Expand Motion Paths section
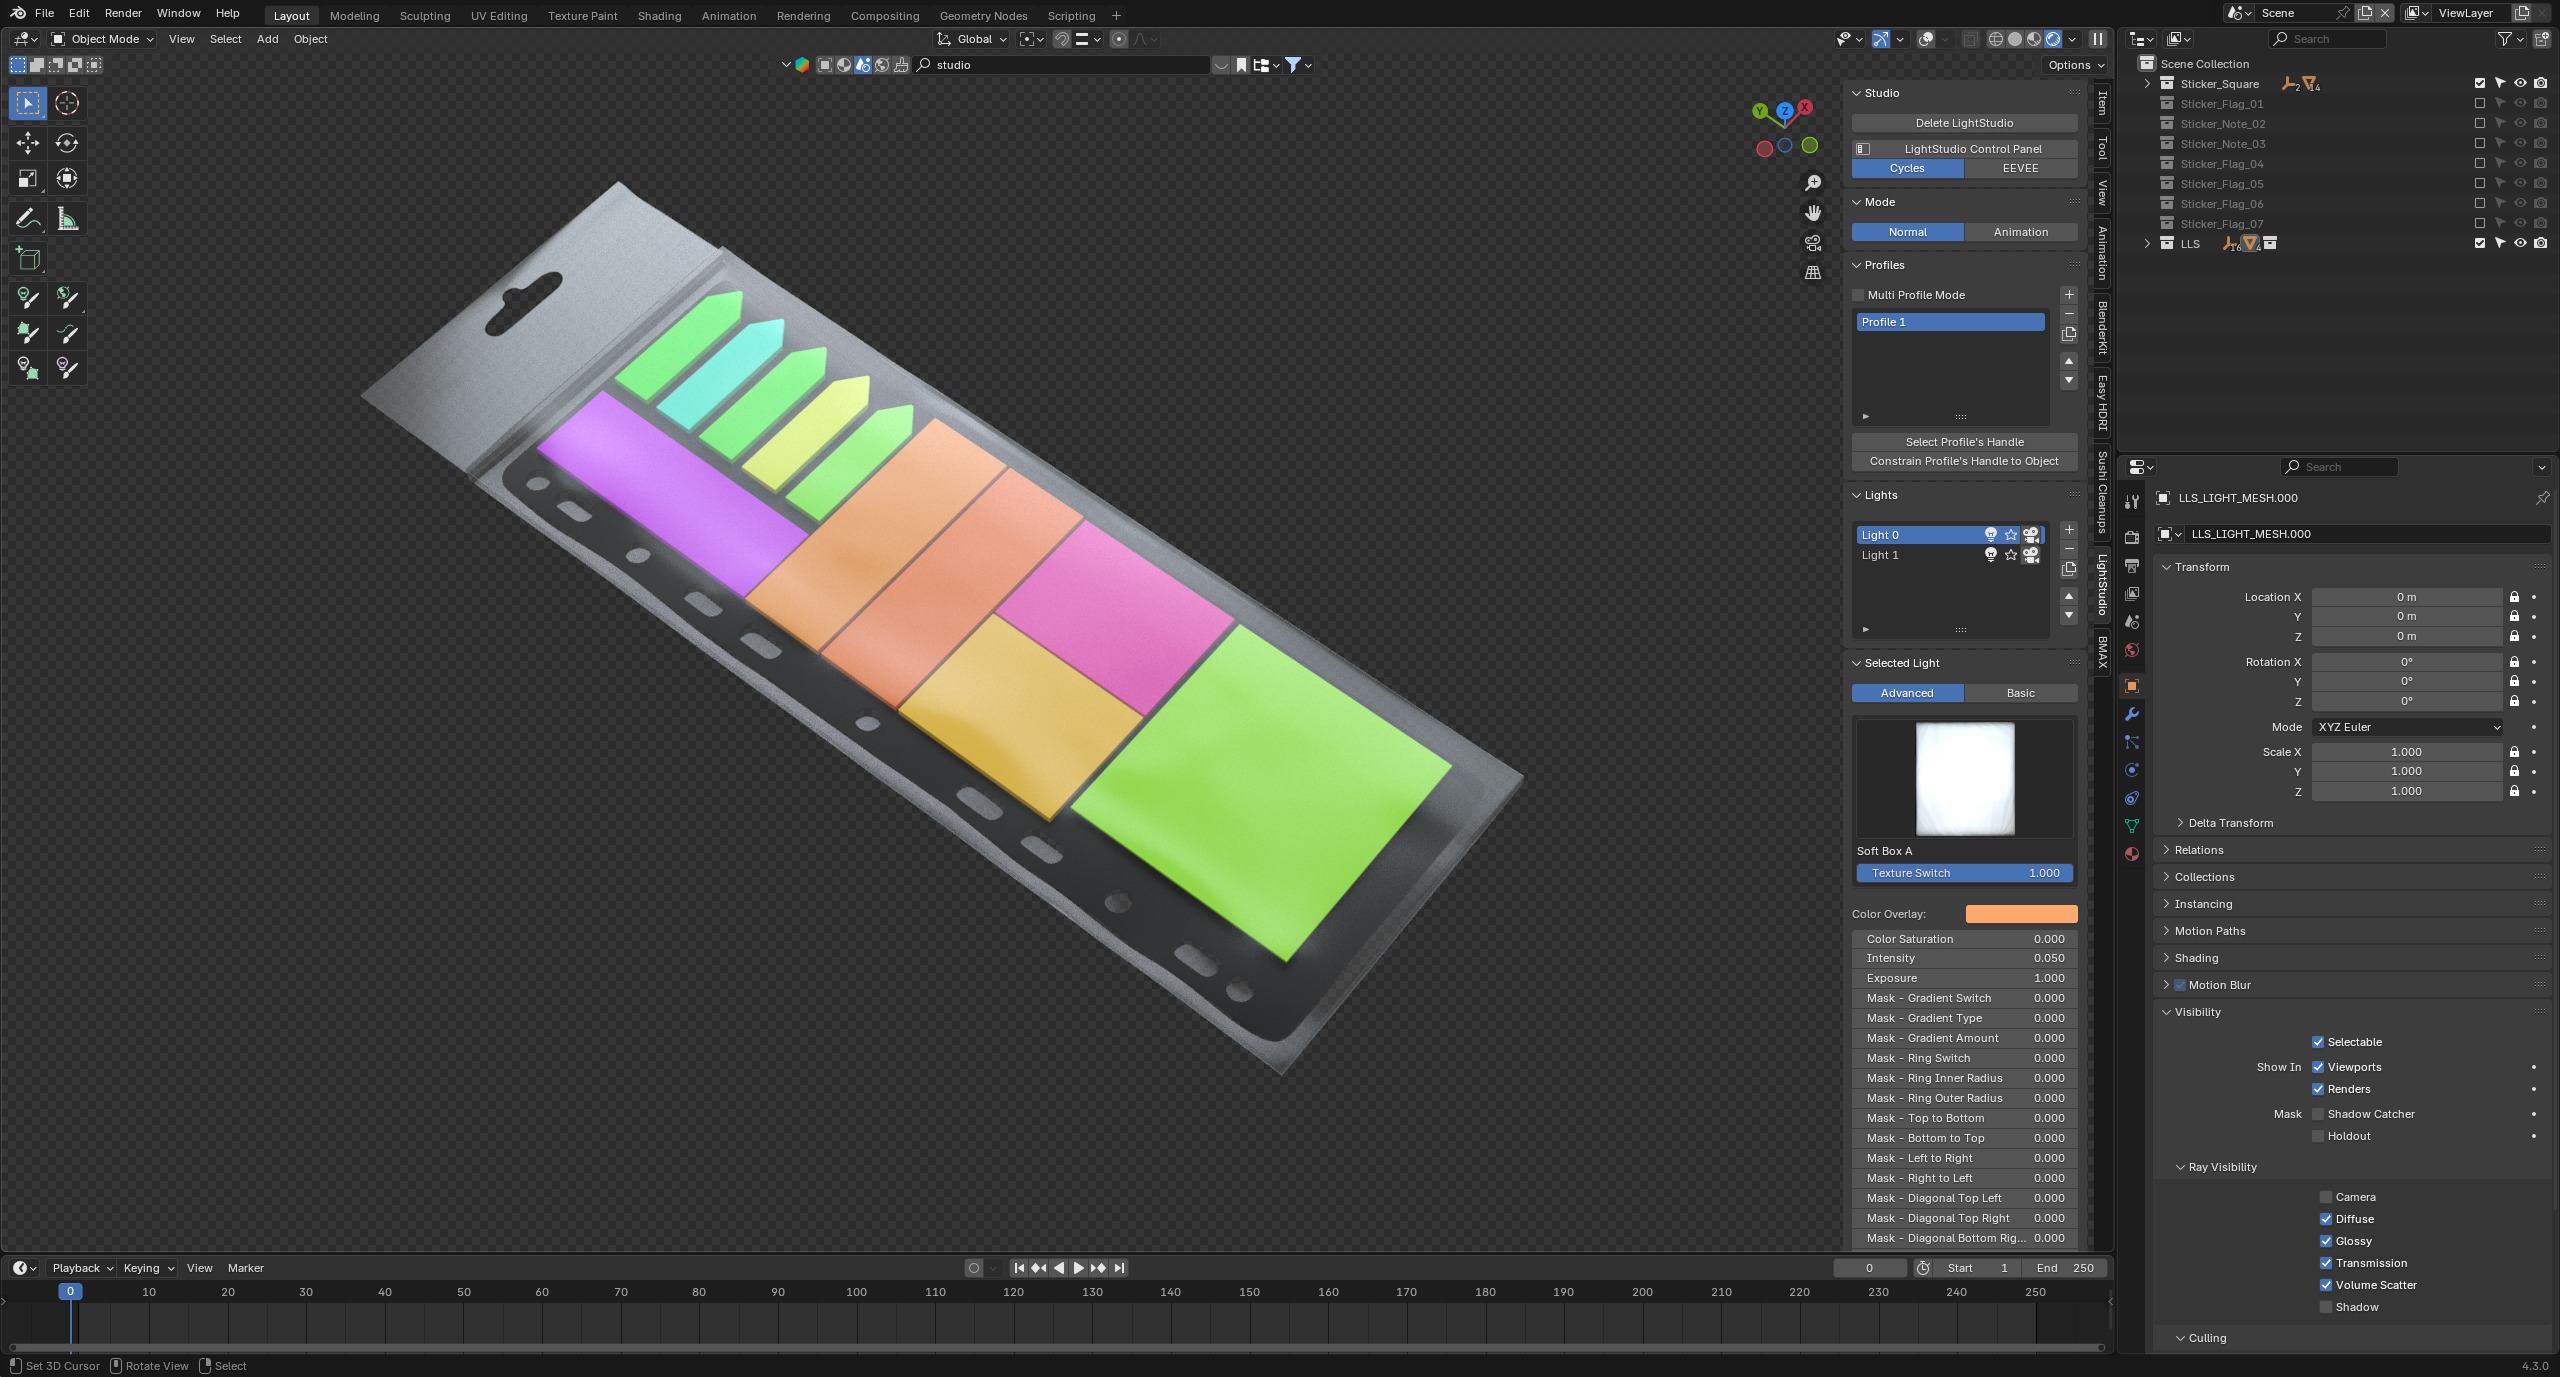The width and height of the screenshot is (2560, 1377). (2209, 931)
